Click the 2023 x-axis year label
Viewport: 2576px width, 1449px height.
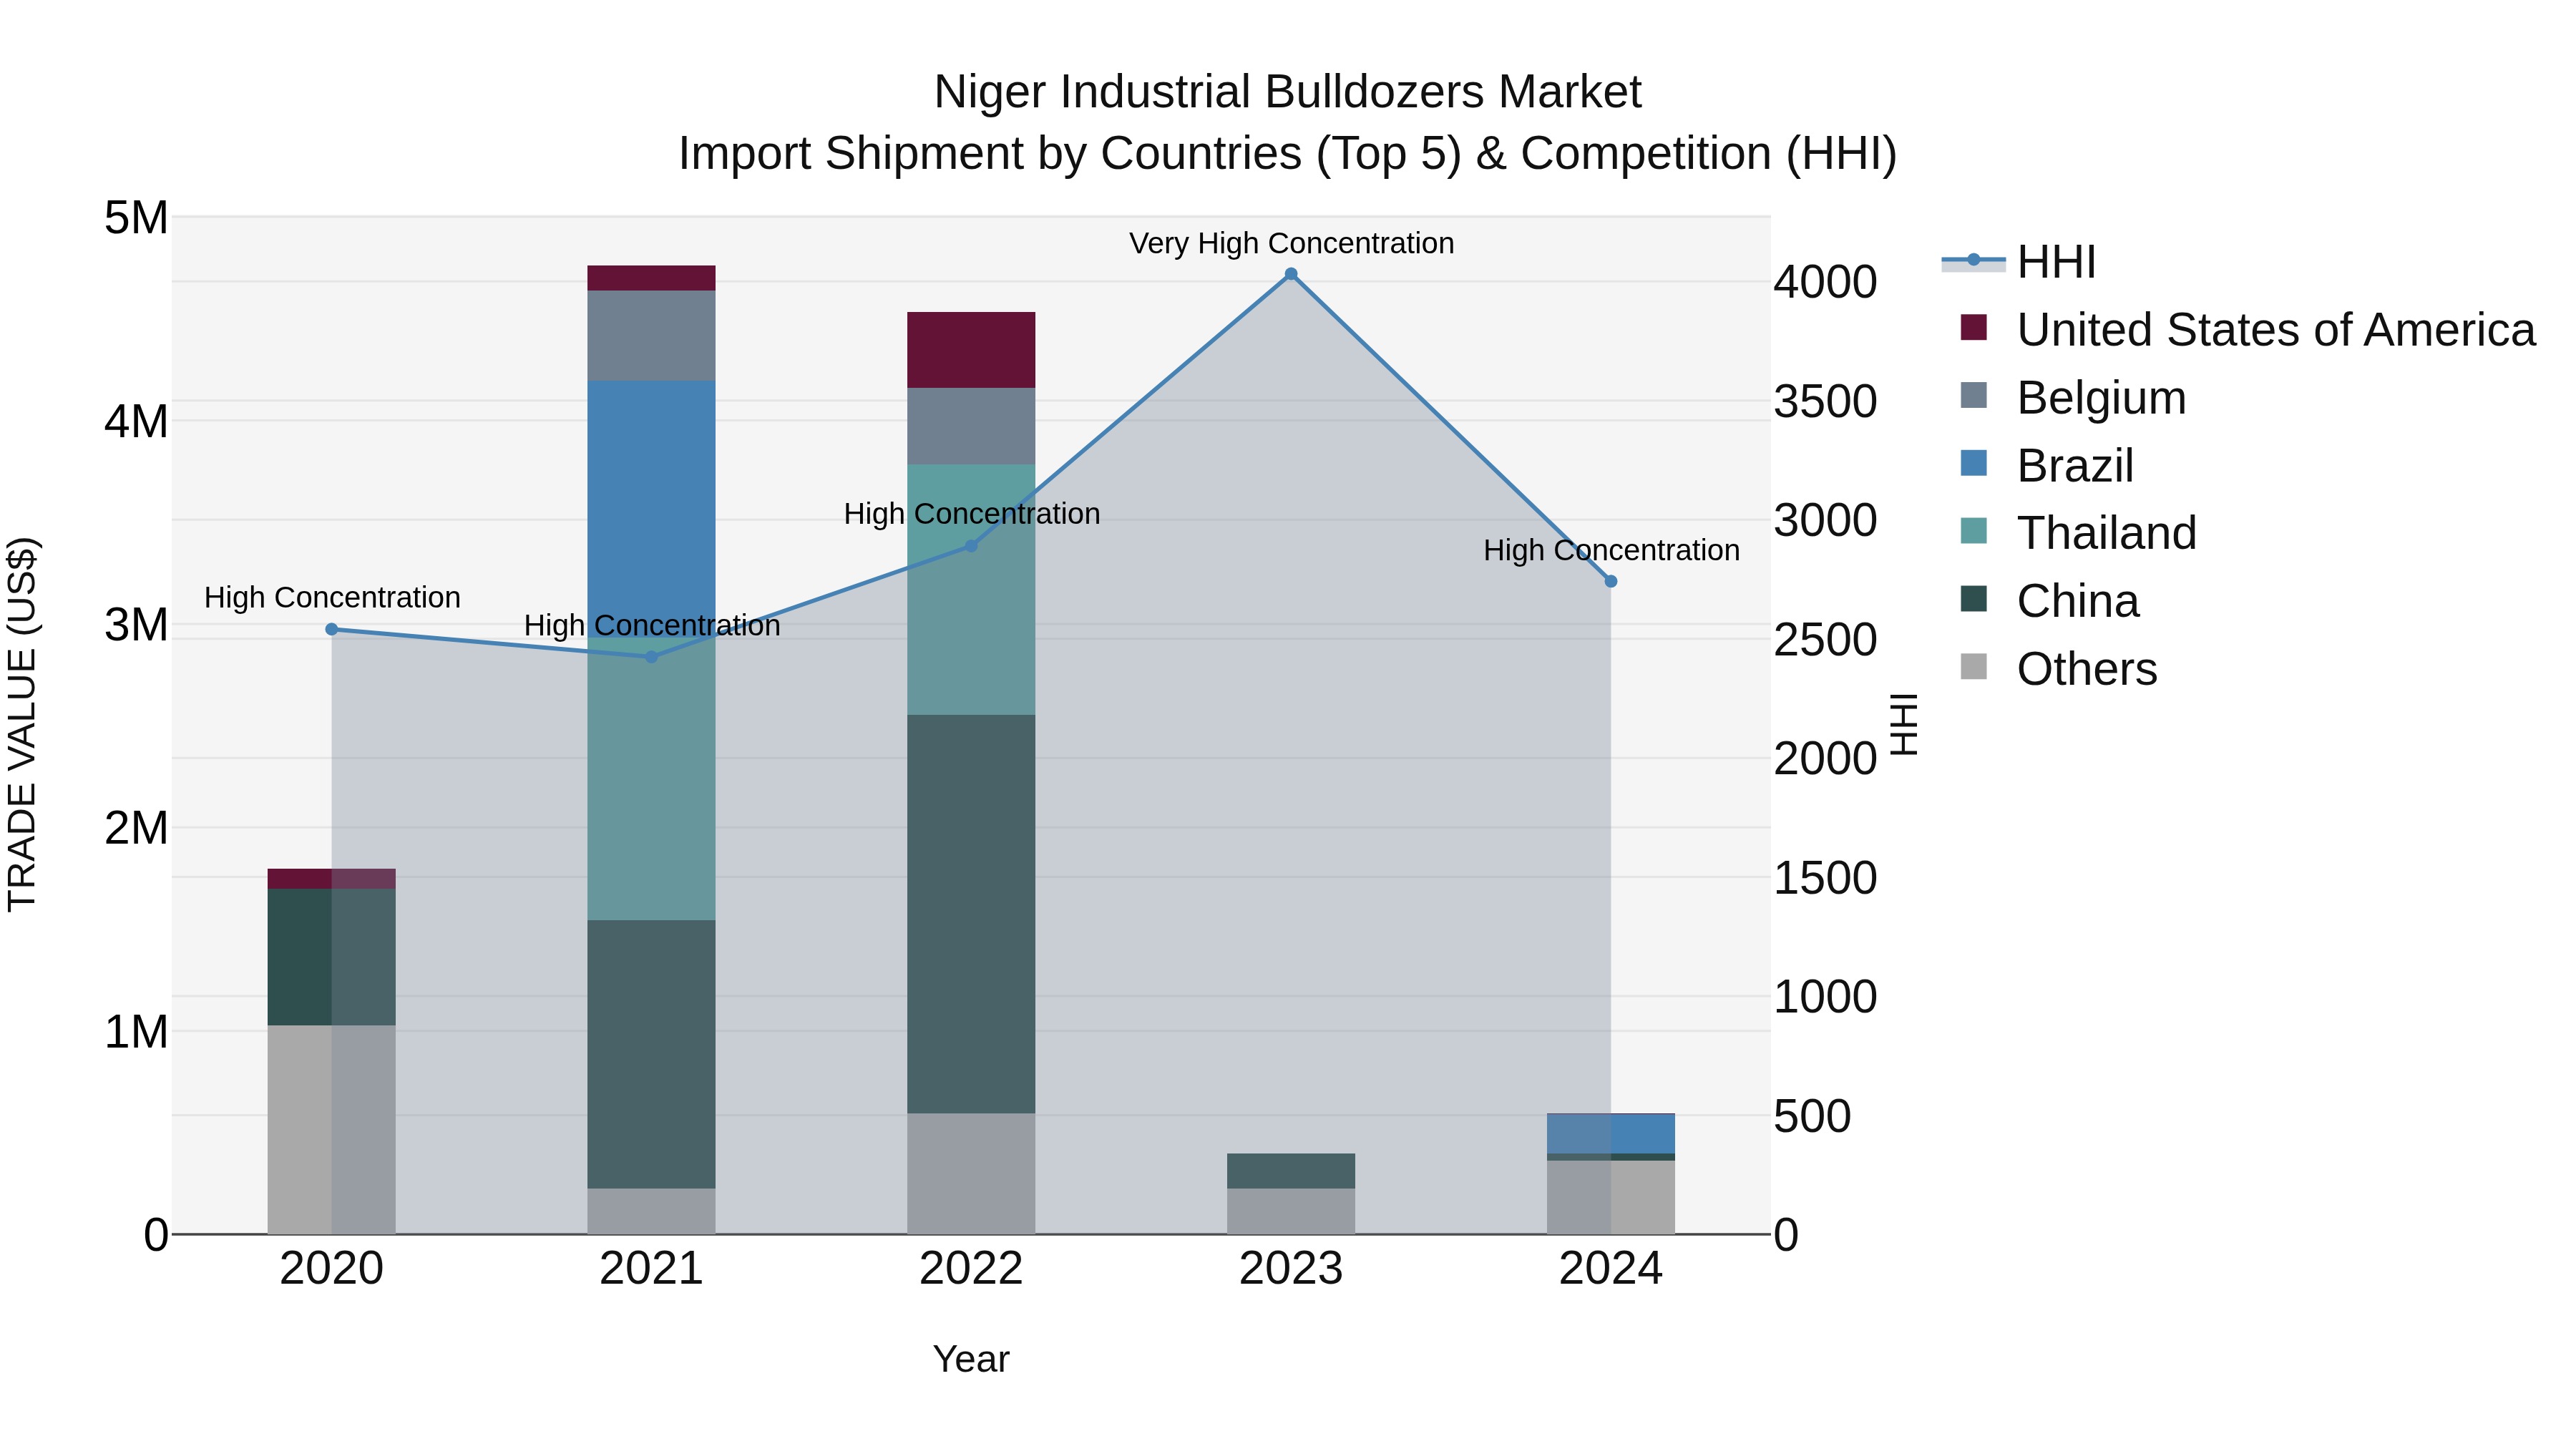[1291, 1269]
